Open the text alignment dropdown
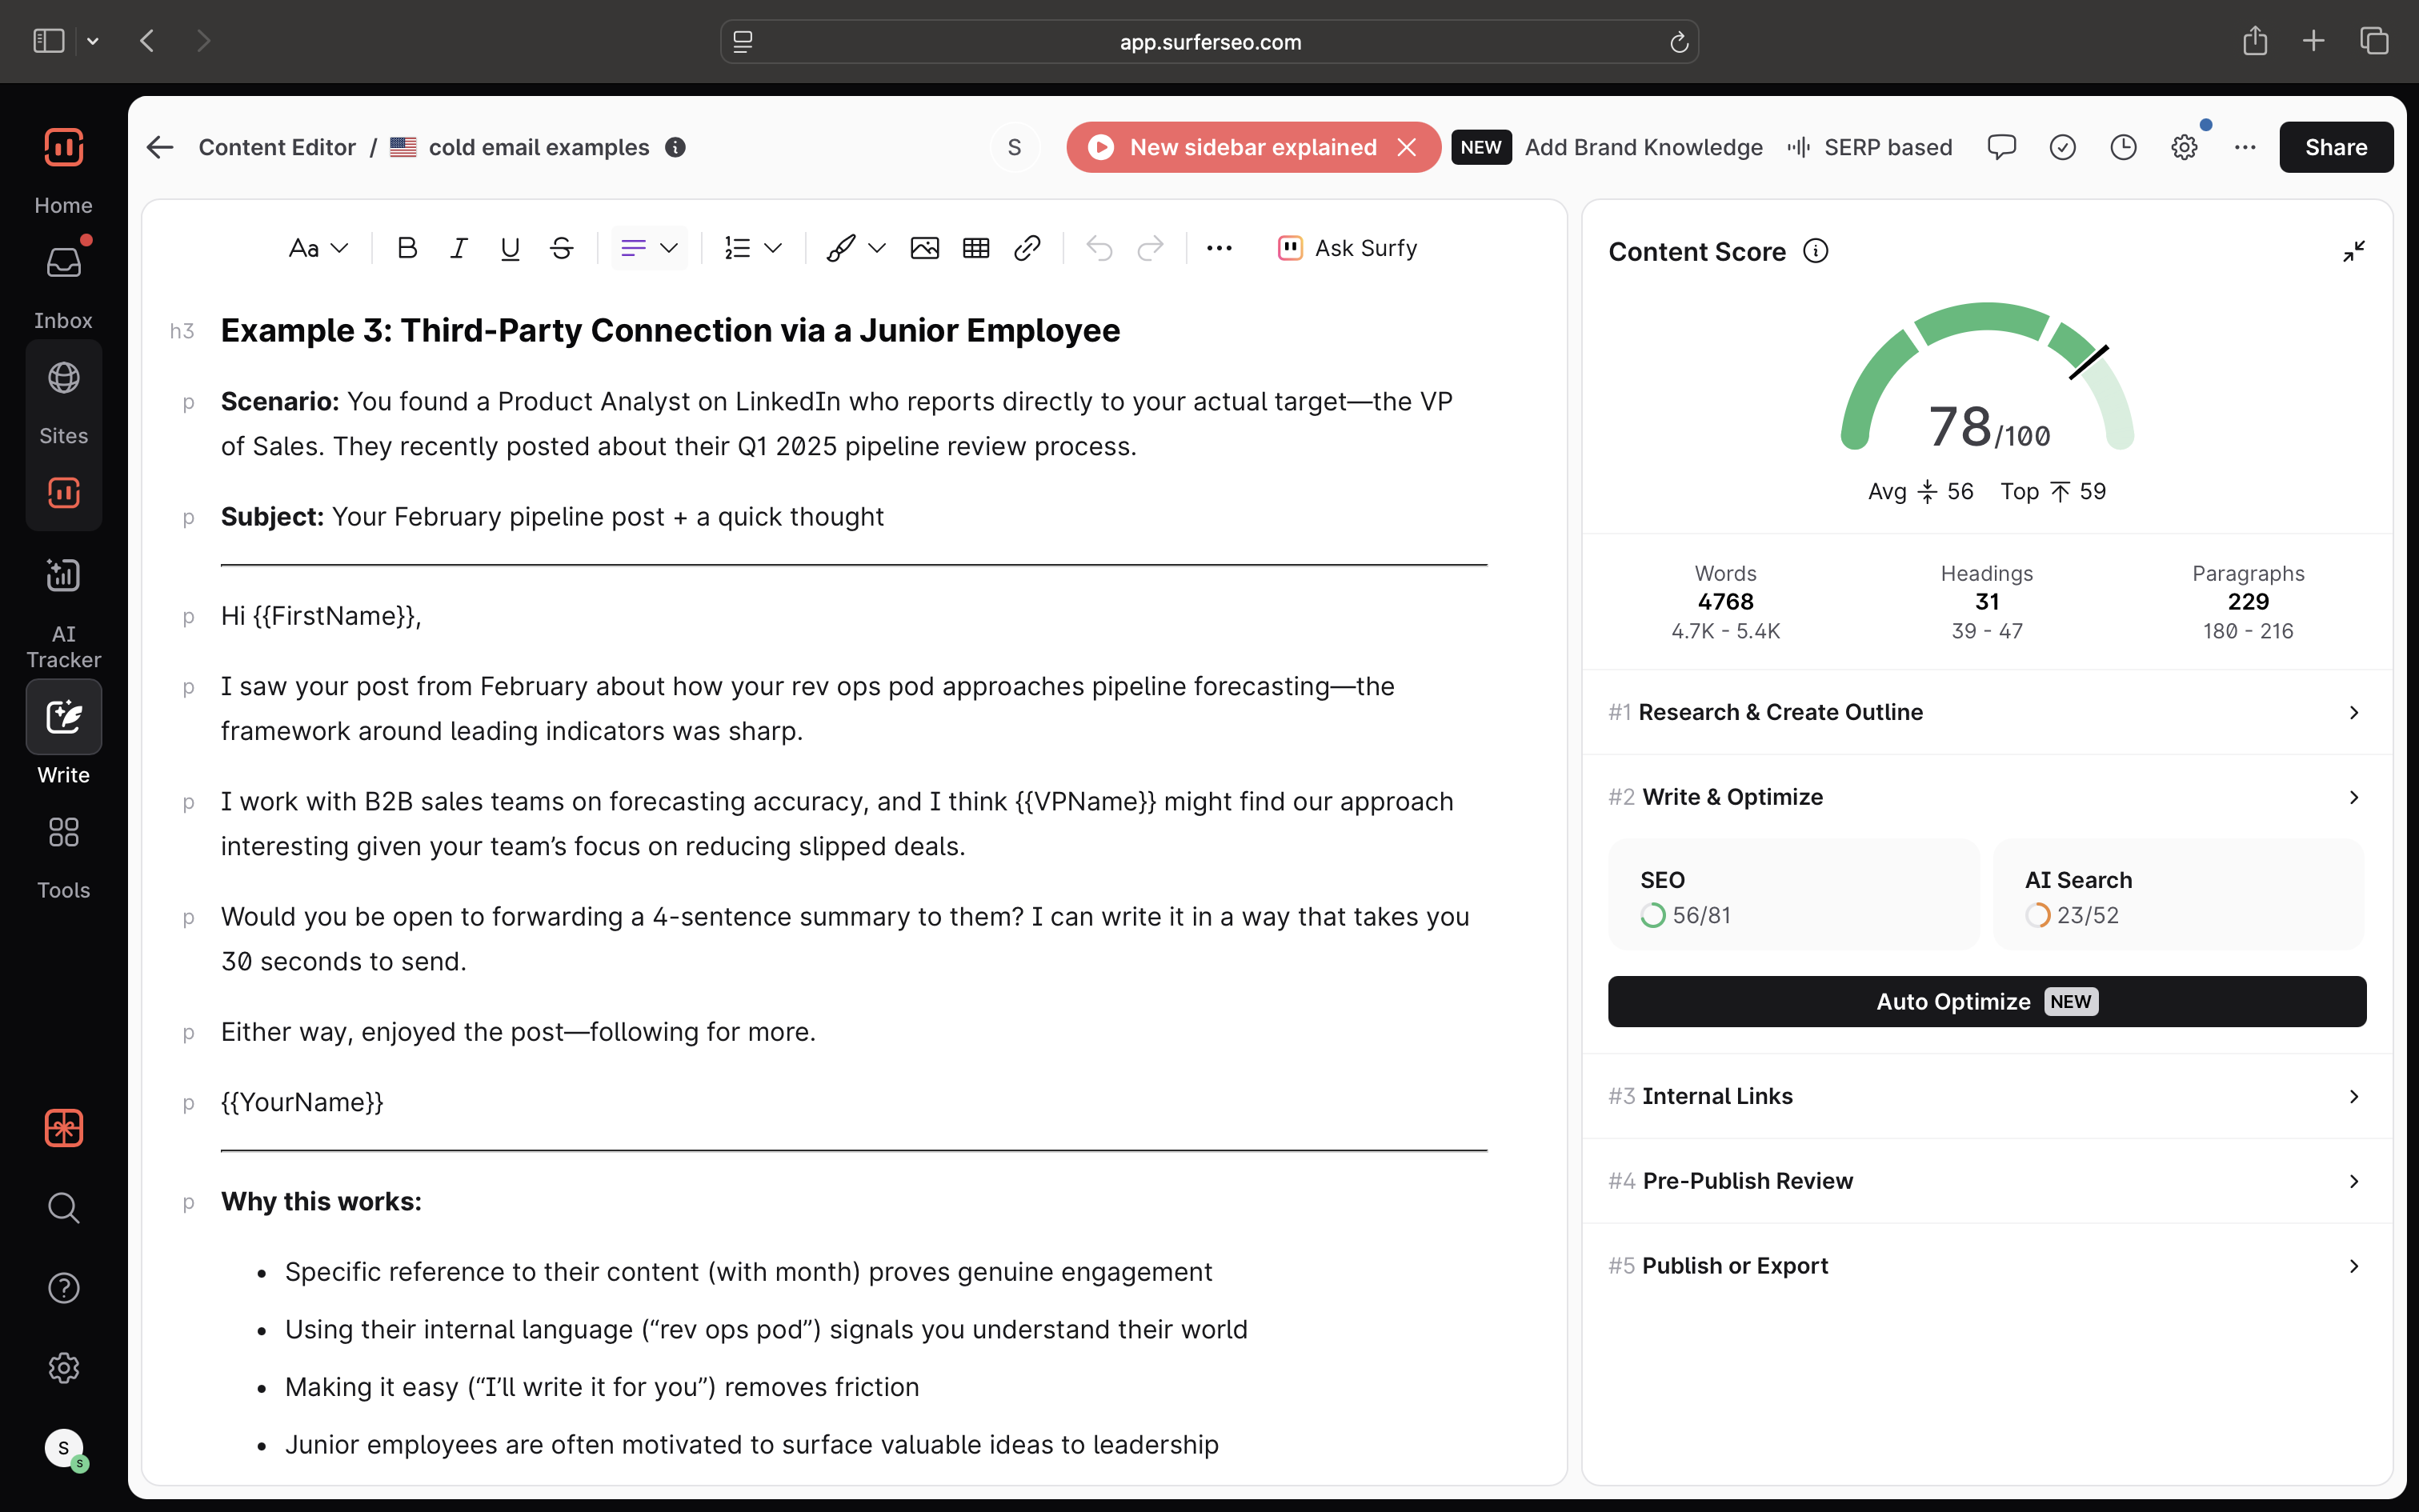Viewport: 2419px width, 1512px height. 649,248
